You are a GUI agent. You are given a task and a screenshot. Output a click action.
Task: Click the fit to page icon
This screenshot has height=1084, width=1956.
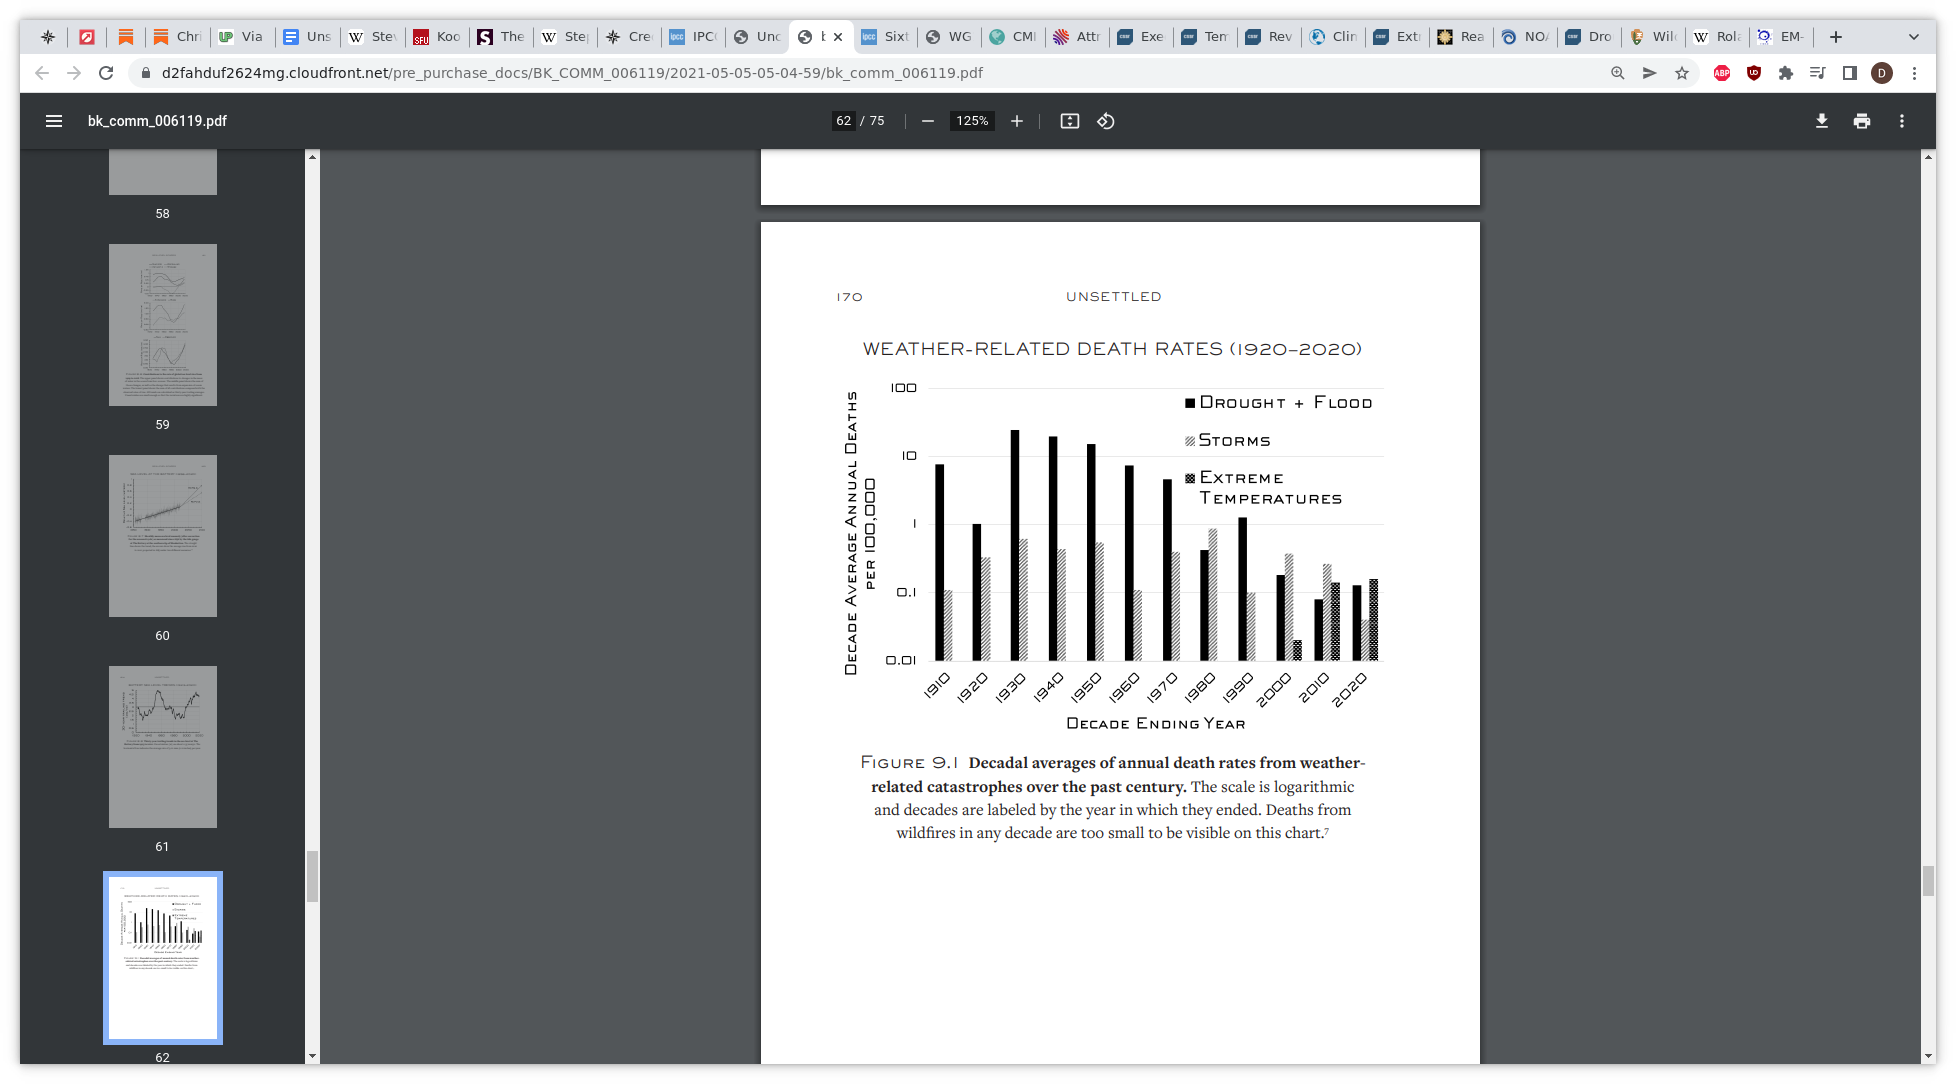pyautogui.click(x=1069, y=121)
